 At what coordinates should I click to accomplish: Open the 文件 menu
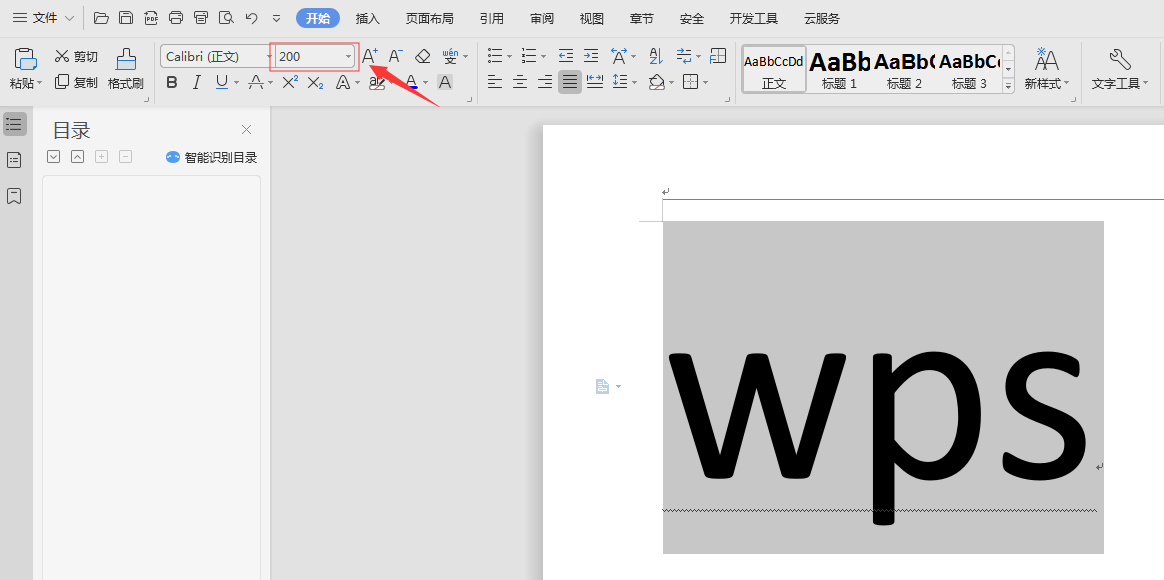(x=44, y=18)
